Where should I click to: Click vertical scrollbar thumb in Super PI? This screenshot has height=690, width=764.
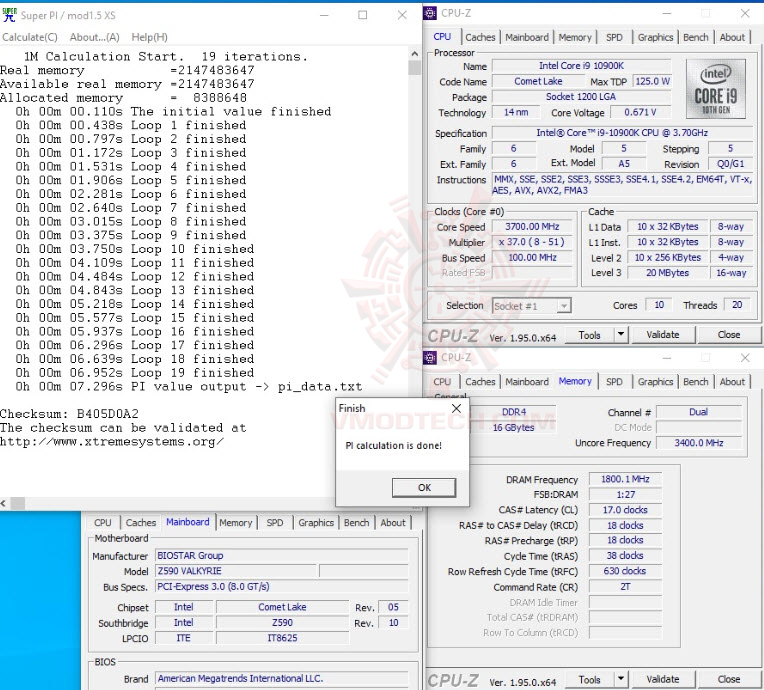pyautogui.click(x=415, y=67)
